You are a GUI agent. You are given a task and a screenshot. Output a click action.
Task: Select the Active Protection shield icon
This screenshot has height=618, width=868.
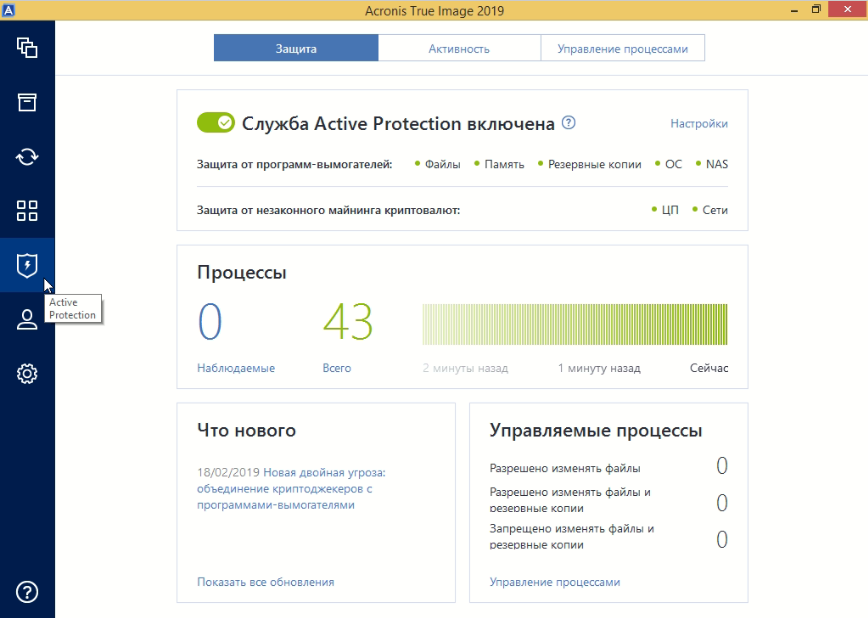click(27, 265)
